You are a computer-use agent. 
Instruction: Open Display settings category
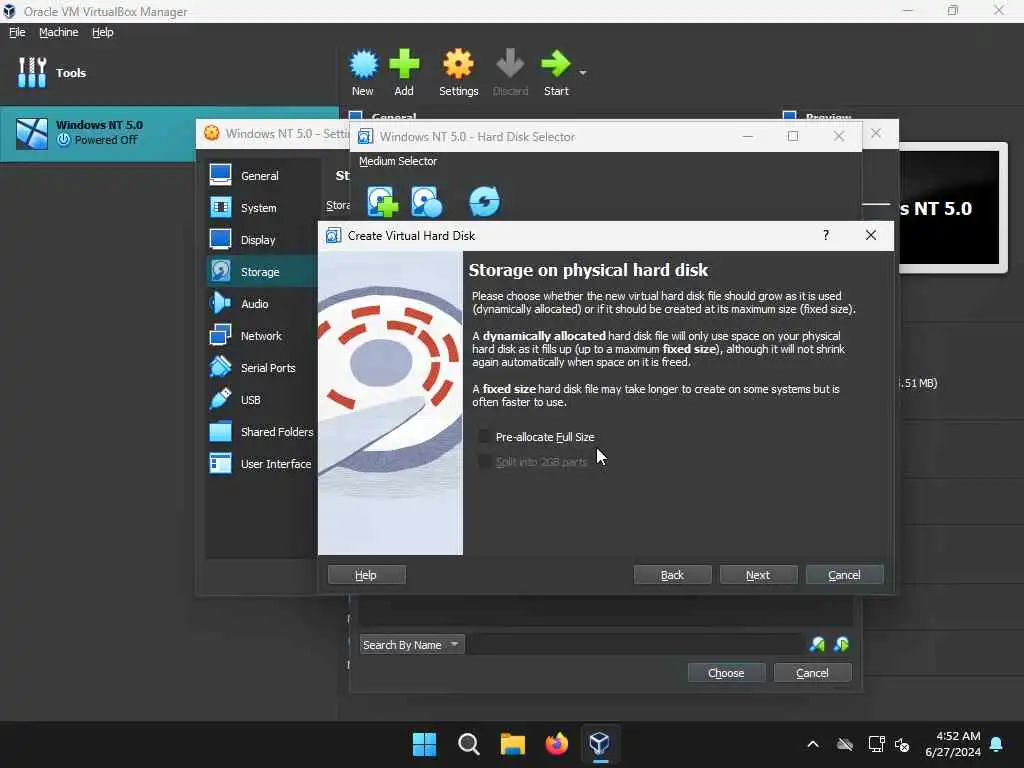[x=261, y=240]
